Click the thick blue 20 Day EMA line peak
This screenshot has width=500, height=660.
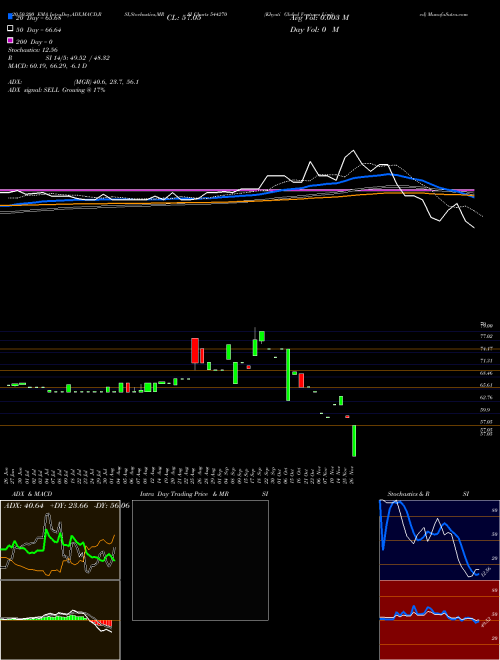387,173
